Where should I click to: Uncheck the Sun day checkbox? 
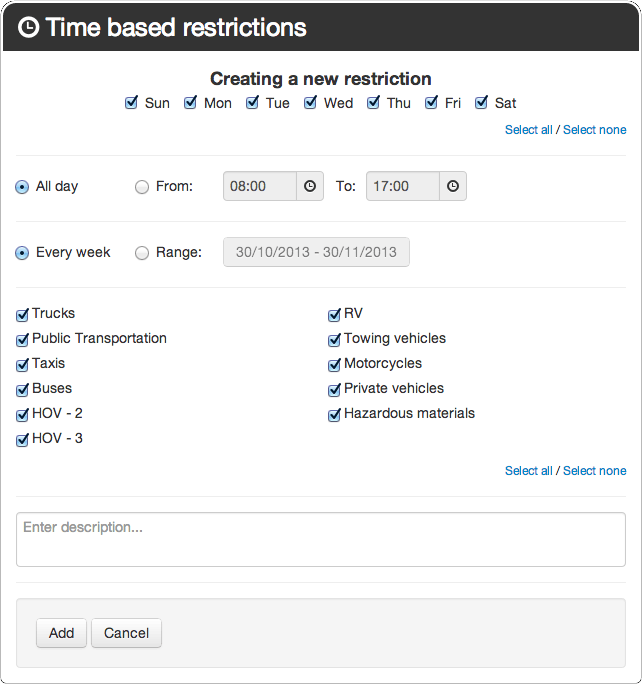pyautogui.click(x=131, y=103)
